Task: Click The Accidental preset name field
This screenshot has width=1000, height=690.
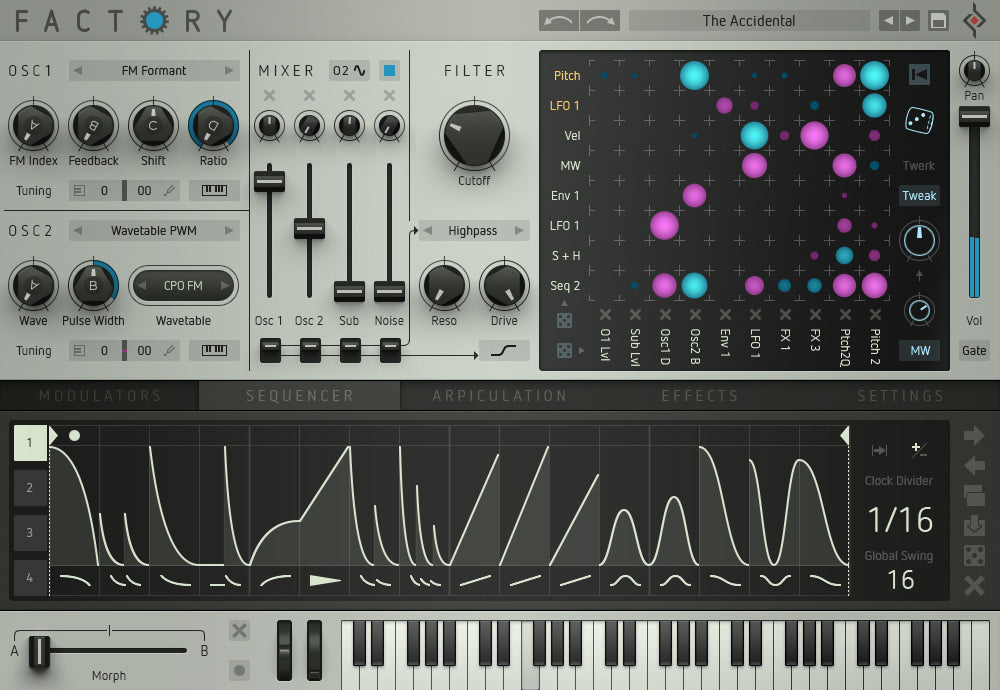Action: pyautogui.click(x=748, y=20)
